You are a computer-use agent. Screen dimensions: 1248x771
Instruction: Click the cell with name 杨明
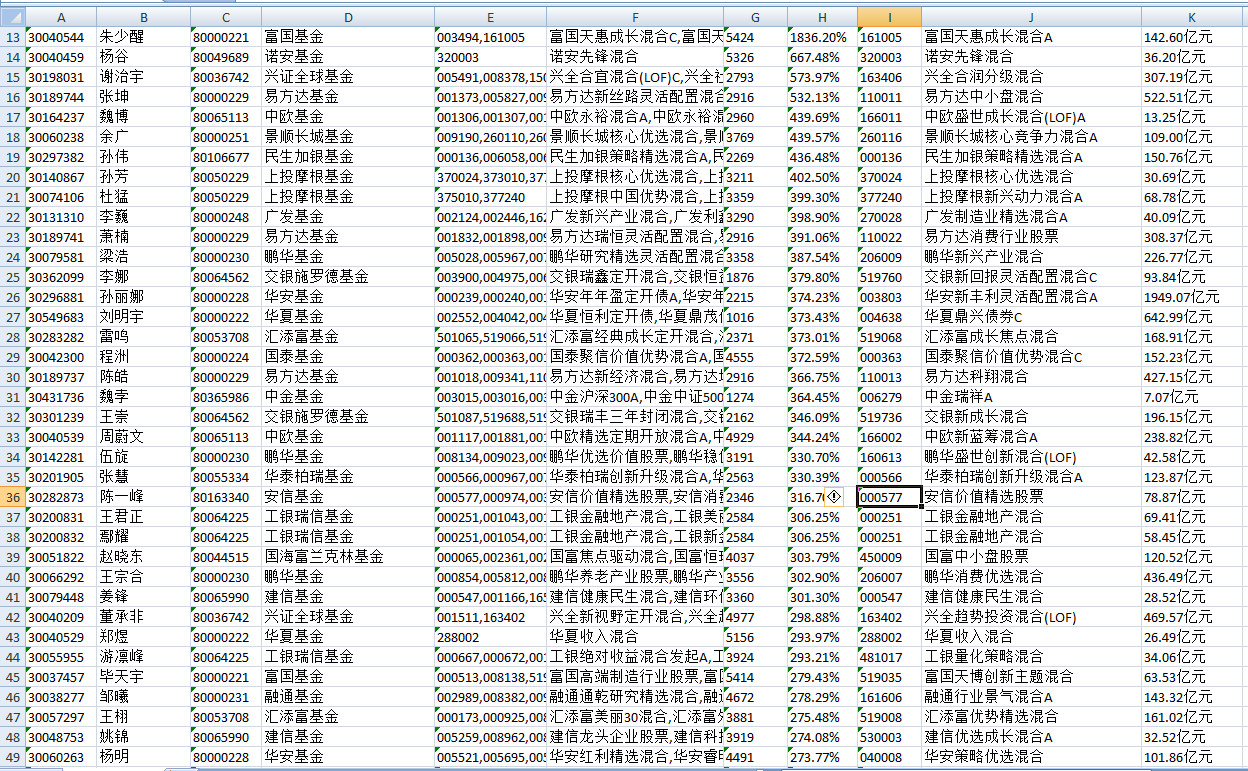[x=144, y=757]
